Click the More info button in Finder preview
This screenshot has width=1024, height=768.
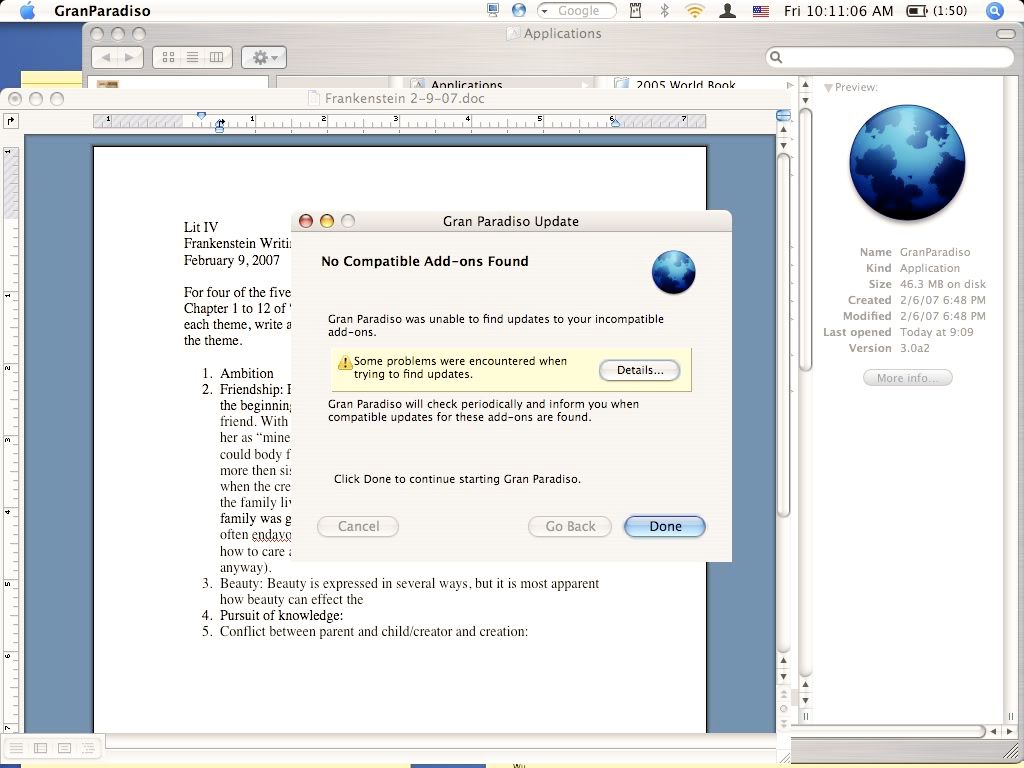[907, 378]
